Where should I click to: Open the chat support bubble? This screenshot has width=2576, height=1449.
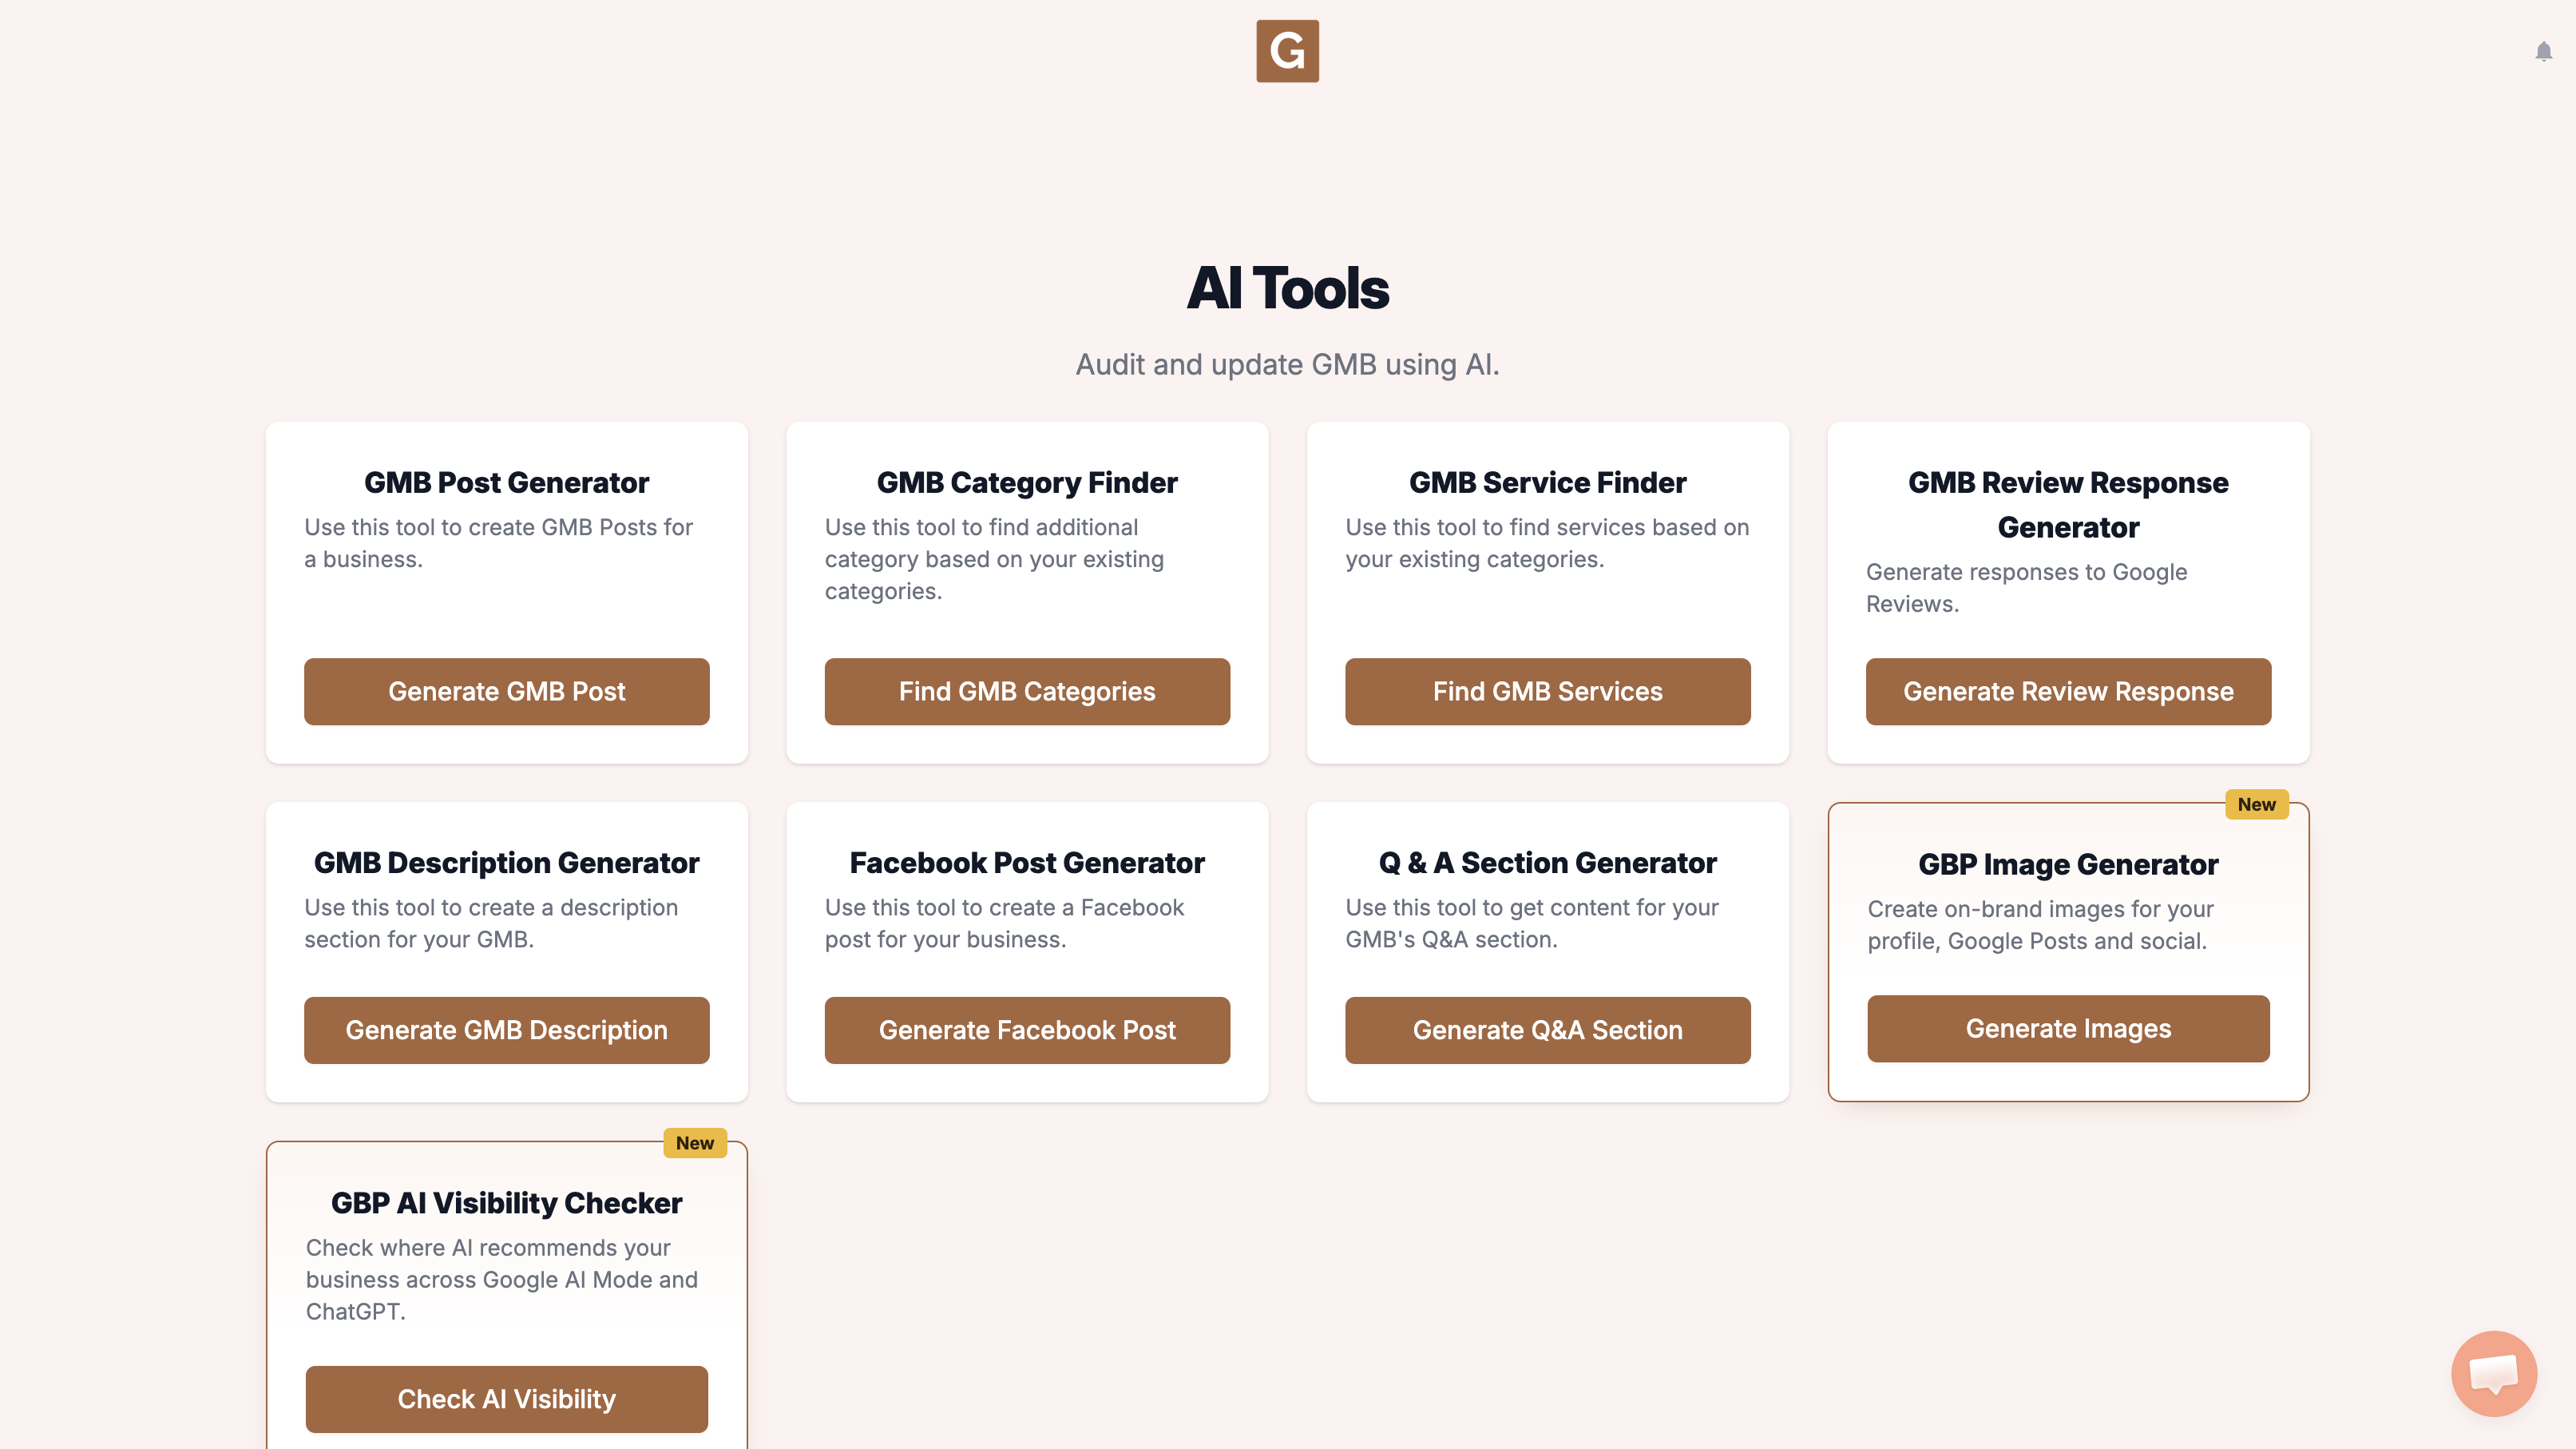[2493, 1373]
